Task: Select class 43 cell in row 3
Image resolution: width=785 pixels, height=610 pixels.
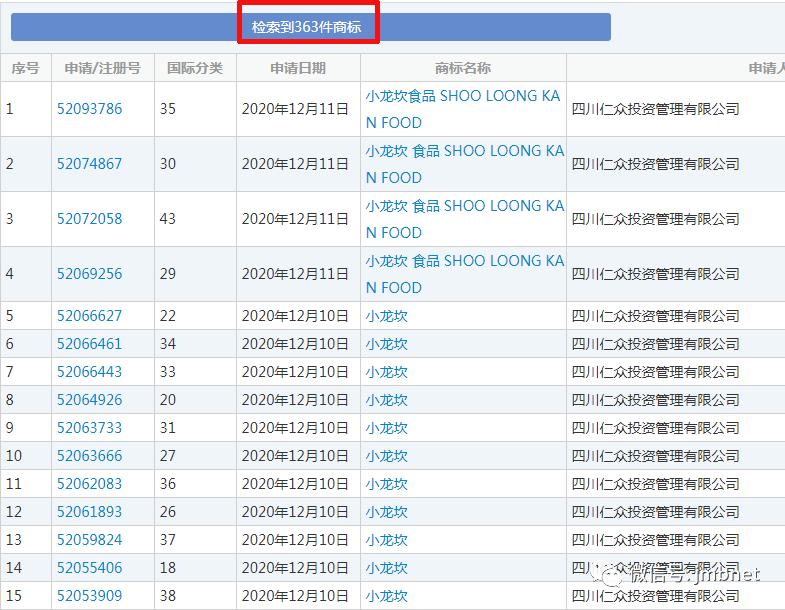Action: (x=195, y=219)
